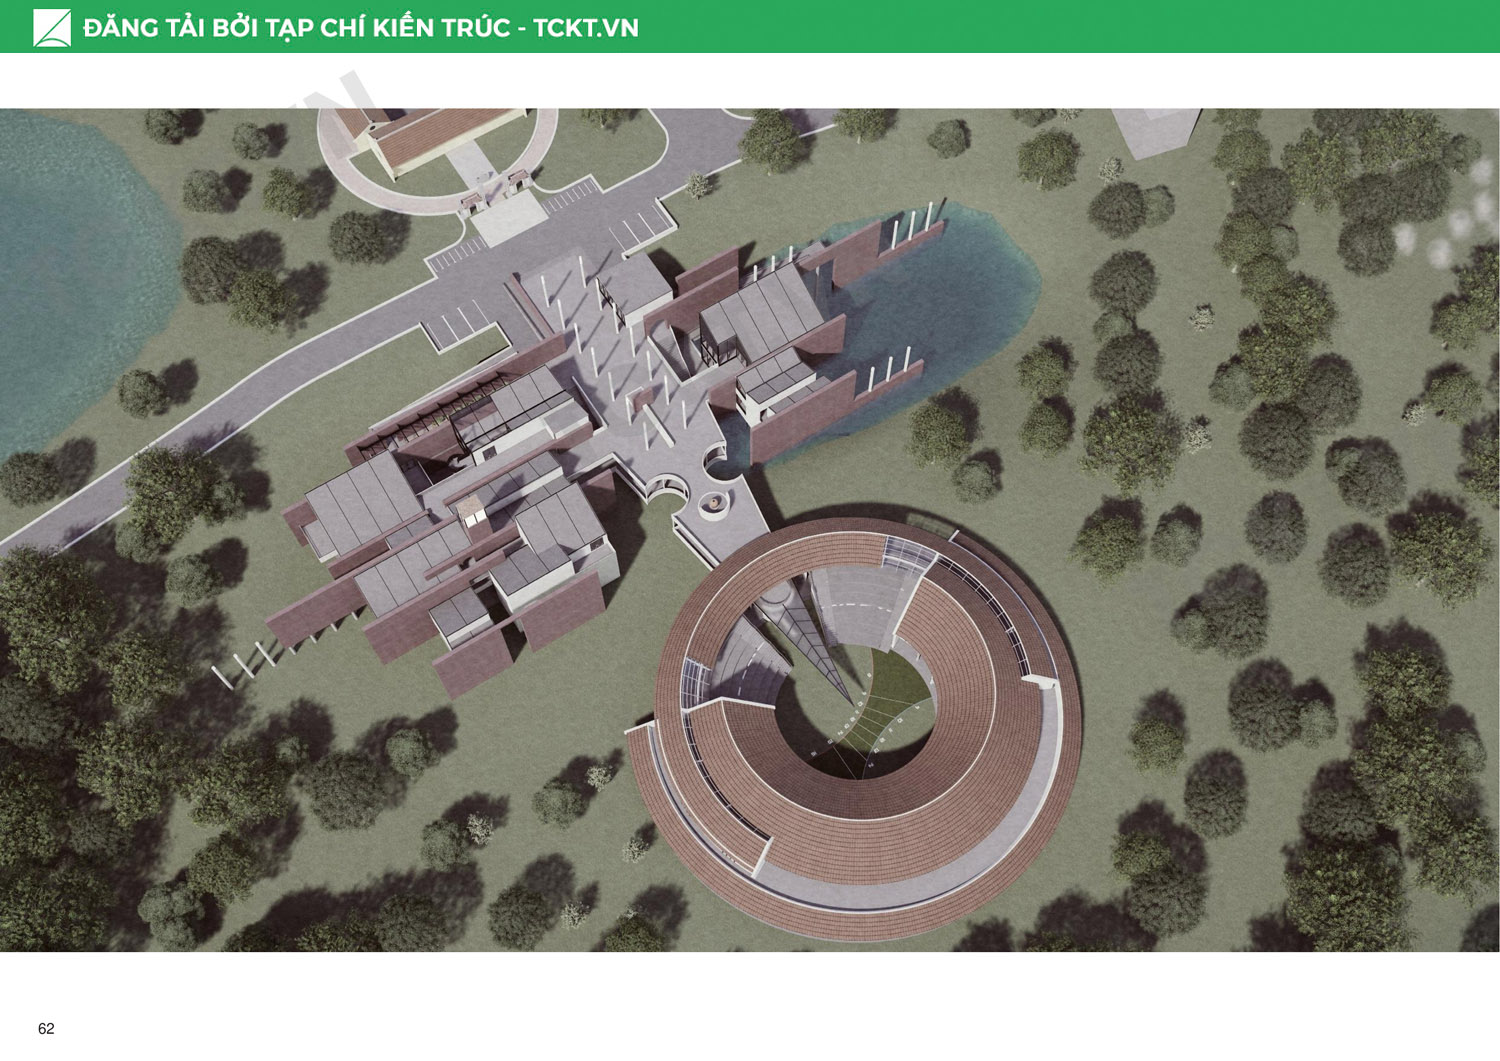Click the semicircular plaza around the red-roofed building
Viewport: 1500px width, 1061px height.
pos(350,168)
